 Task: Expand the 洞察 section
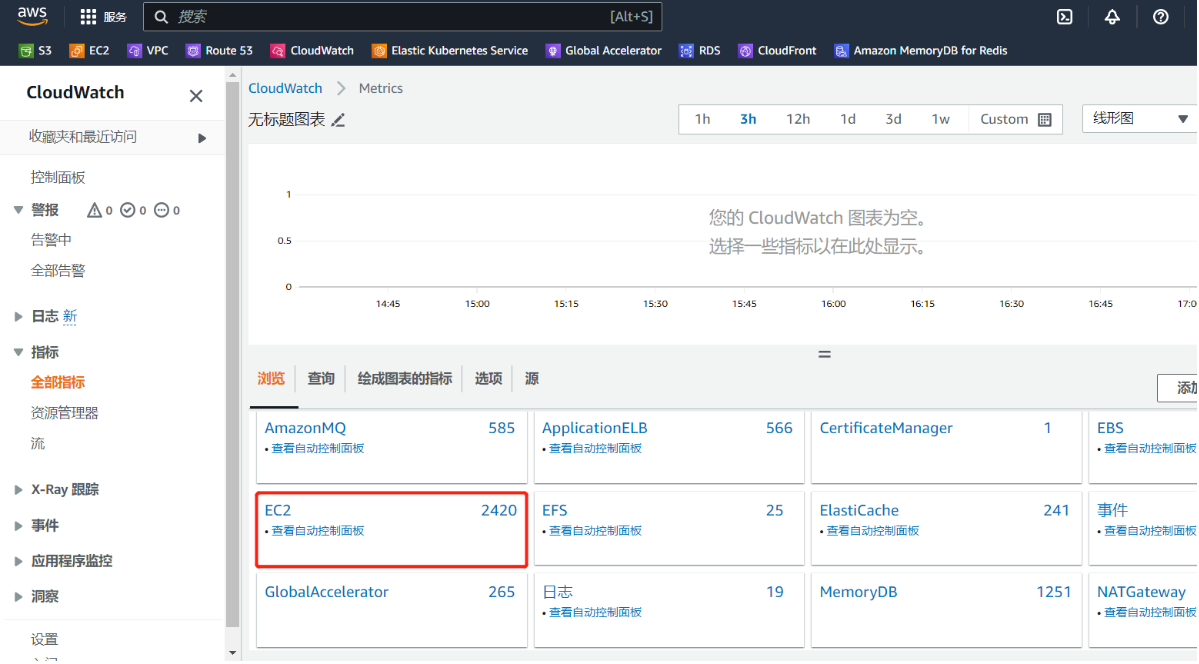18,597
